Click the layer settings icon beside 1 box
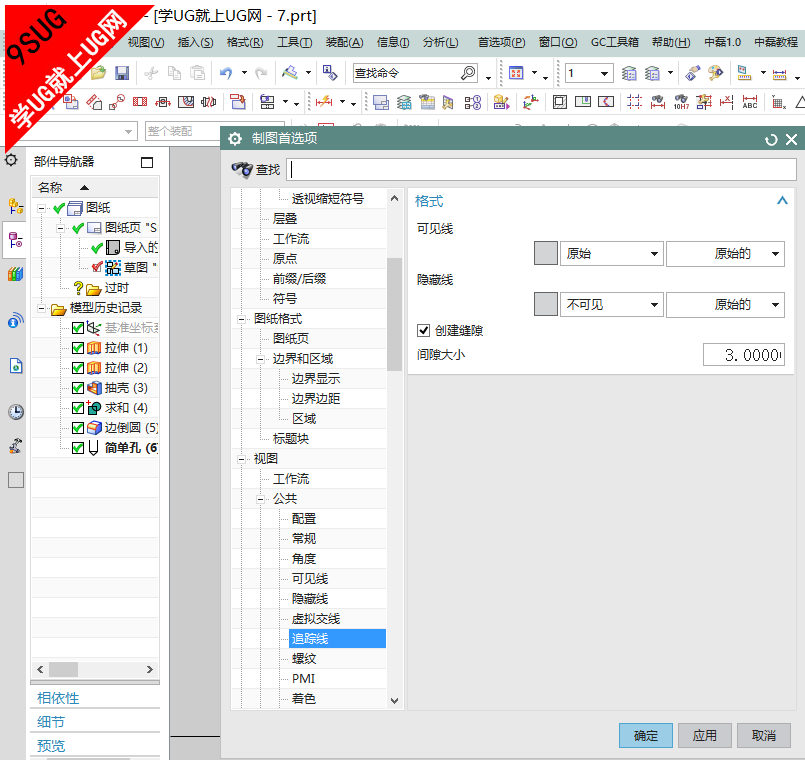The width and height of the screenshot is (805, 760). click(629, 73)
